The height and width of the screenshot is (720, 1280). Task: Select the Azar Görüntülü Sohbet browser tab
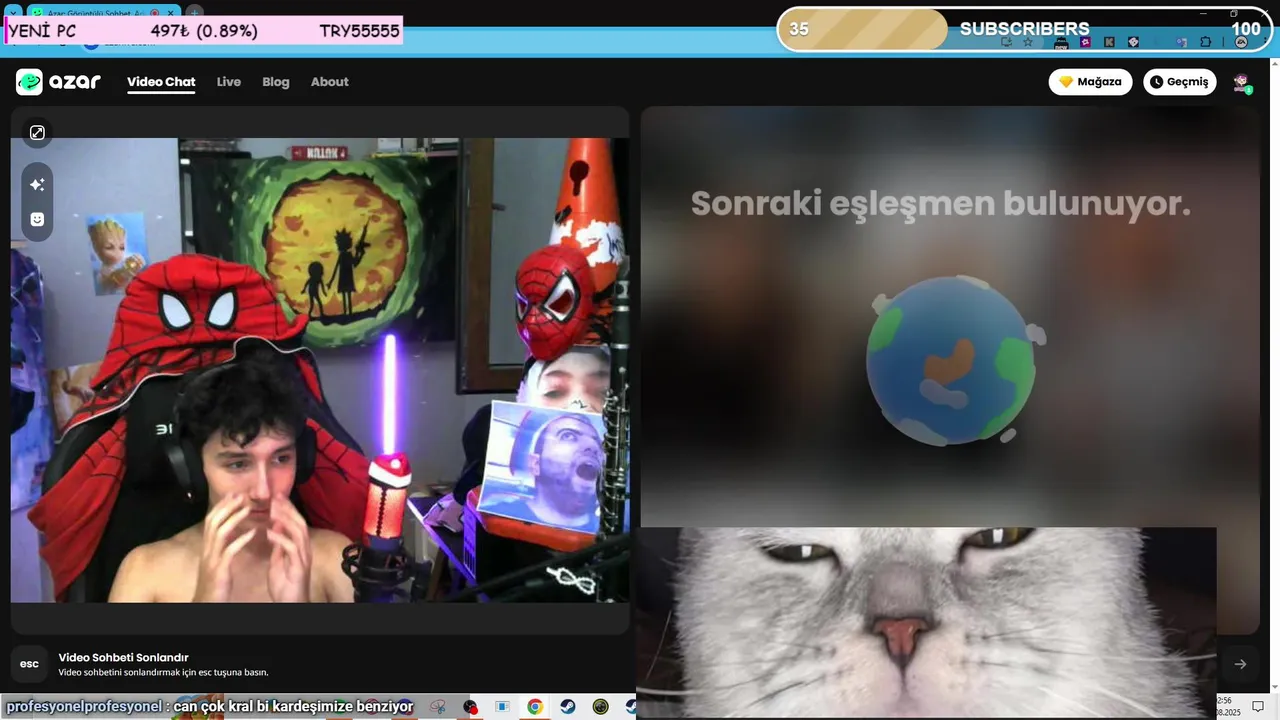(x=95, y=13)
